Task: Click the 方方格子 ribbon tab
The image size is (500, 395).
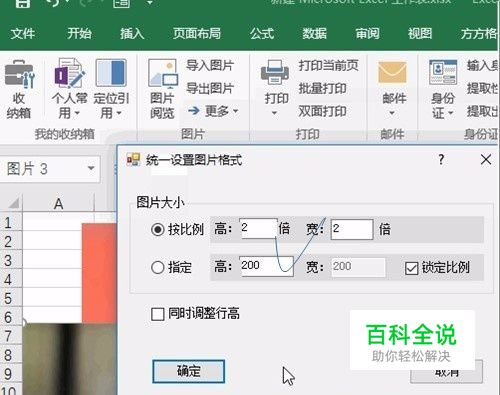Action: point(479,33)
